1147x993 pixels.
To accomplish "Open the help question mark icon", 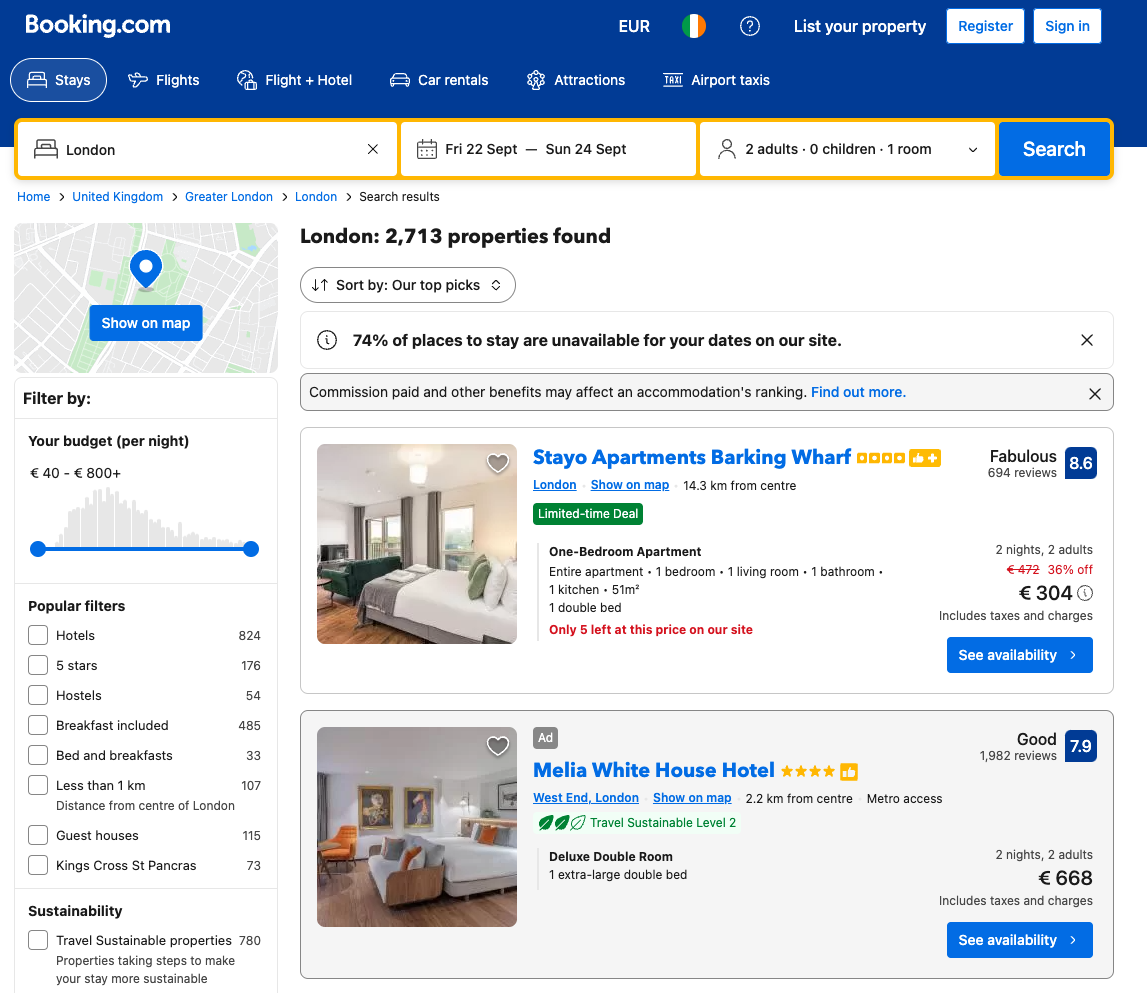I will click(750, 26).
